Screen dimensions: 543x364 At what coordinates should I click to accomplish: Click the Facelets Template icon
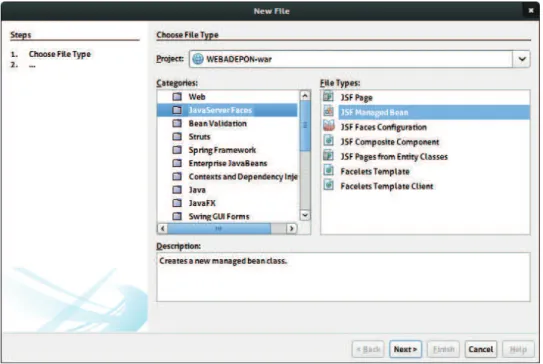328,170
